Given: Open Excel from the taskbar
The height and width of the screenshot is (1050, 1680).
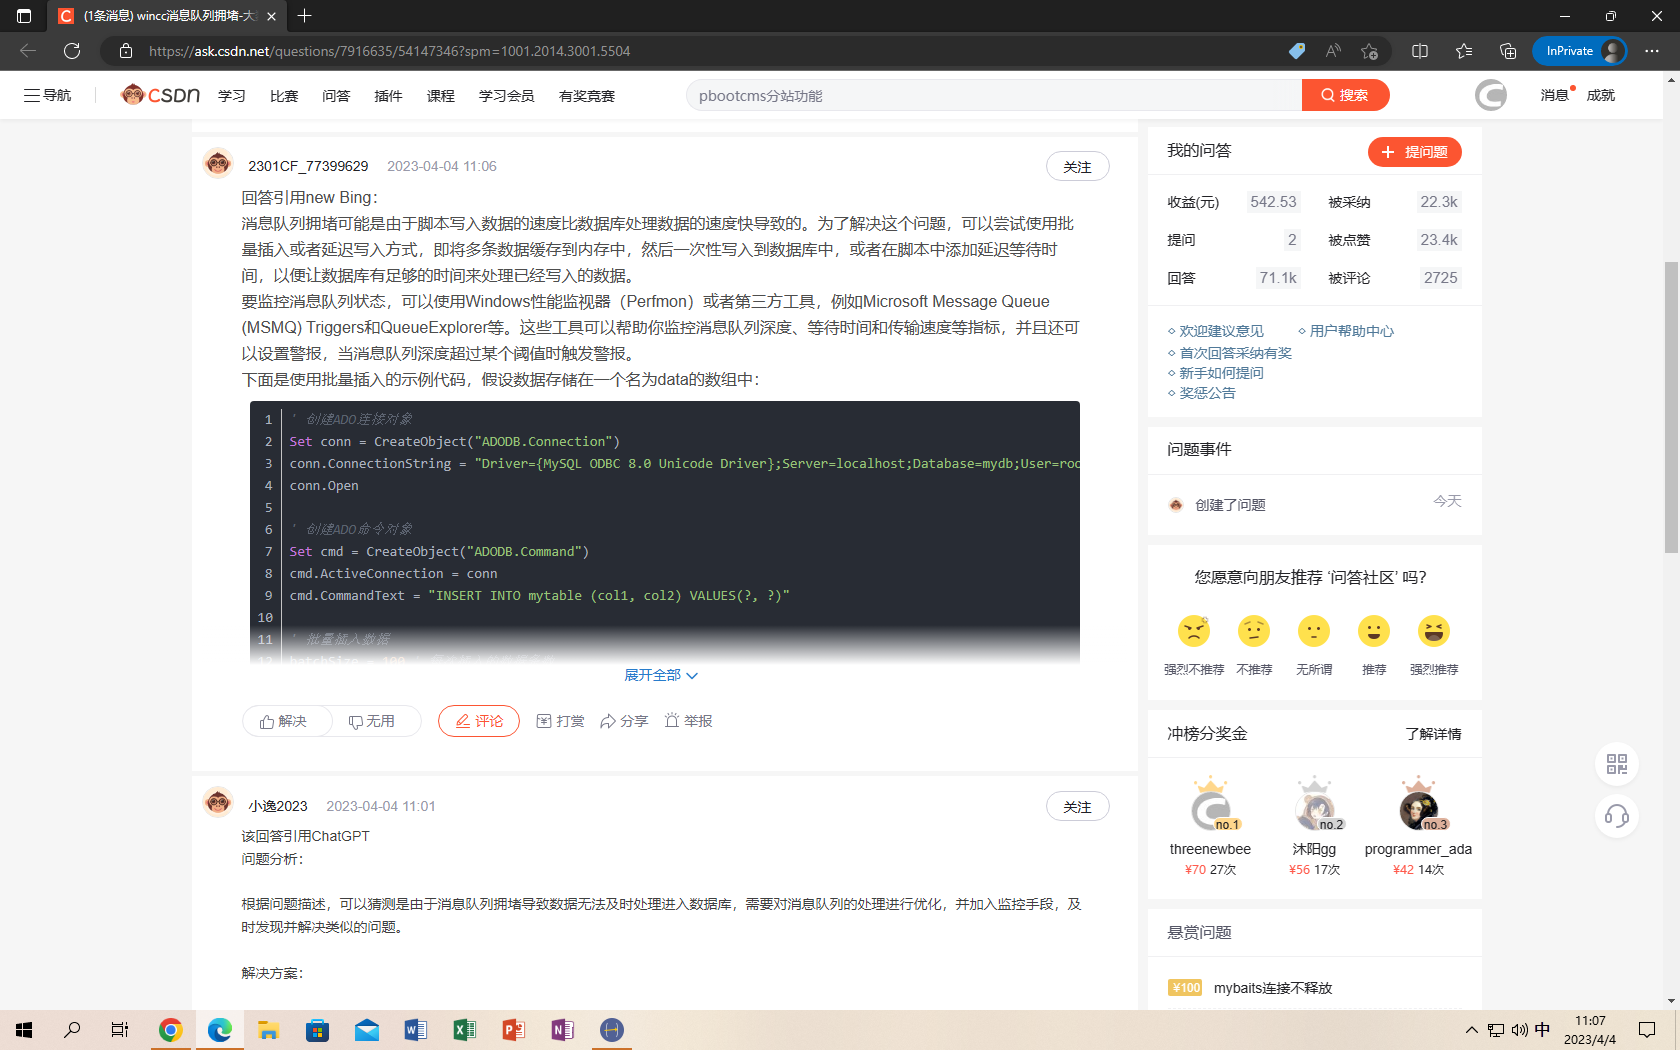Looking at the screenshot, I should (x=464, y=1030).
